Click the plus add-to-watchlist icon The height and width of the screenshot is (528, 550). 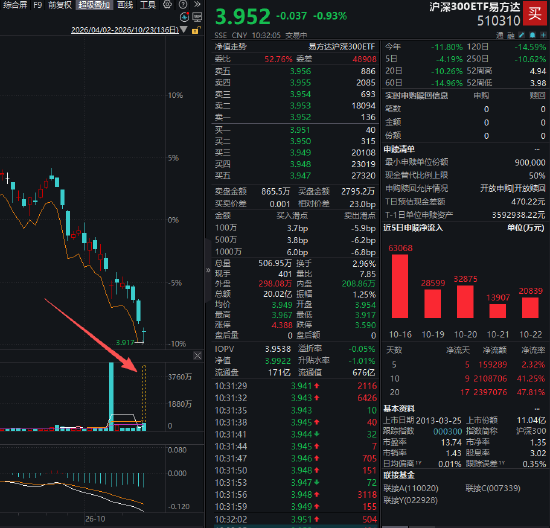point(543,35)
